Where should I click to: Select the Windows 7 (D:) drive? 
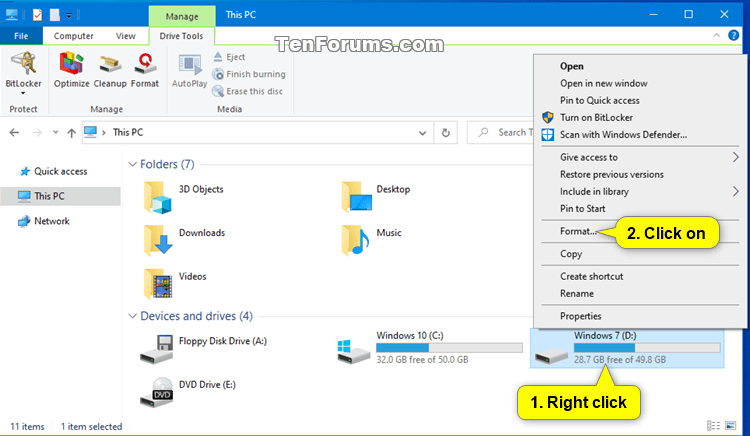(627, 348)
